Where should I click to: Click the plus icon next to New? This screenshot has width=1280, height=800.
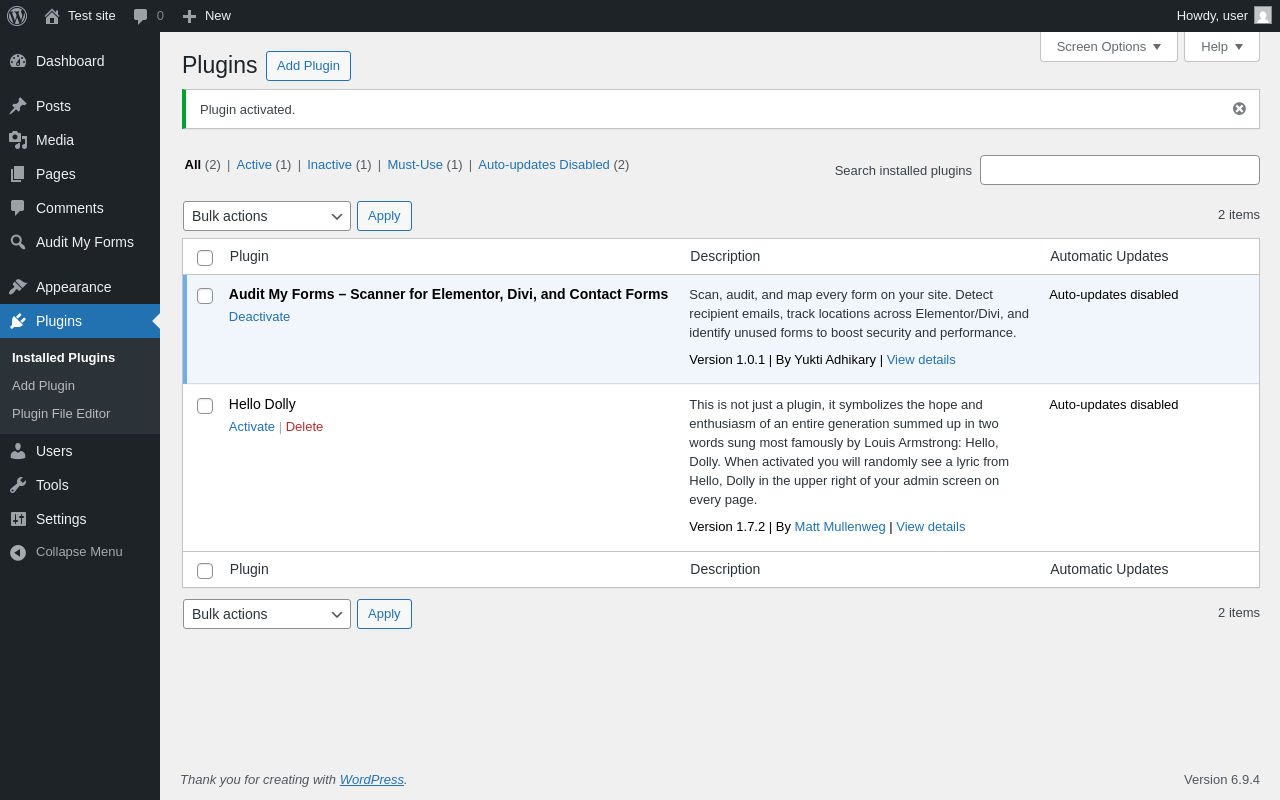pyautogui.click(x=189, y=16)
